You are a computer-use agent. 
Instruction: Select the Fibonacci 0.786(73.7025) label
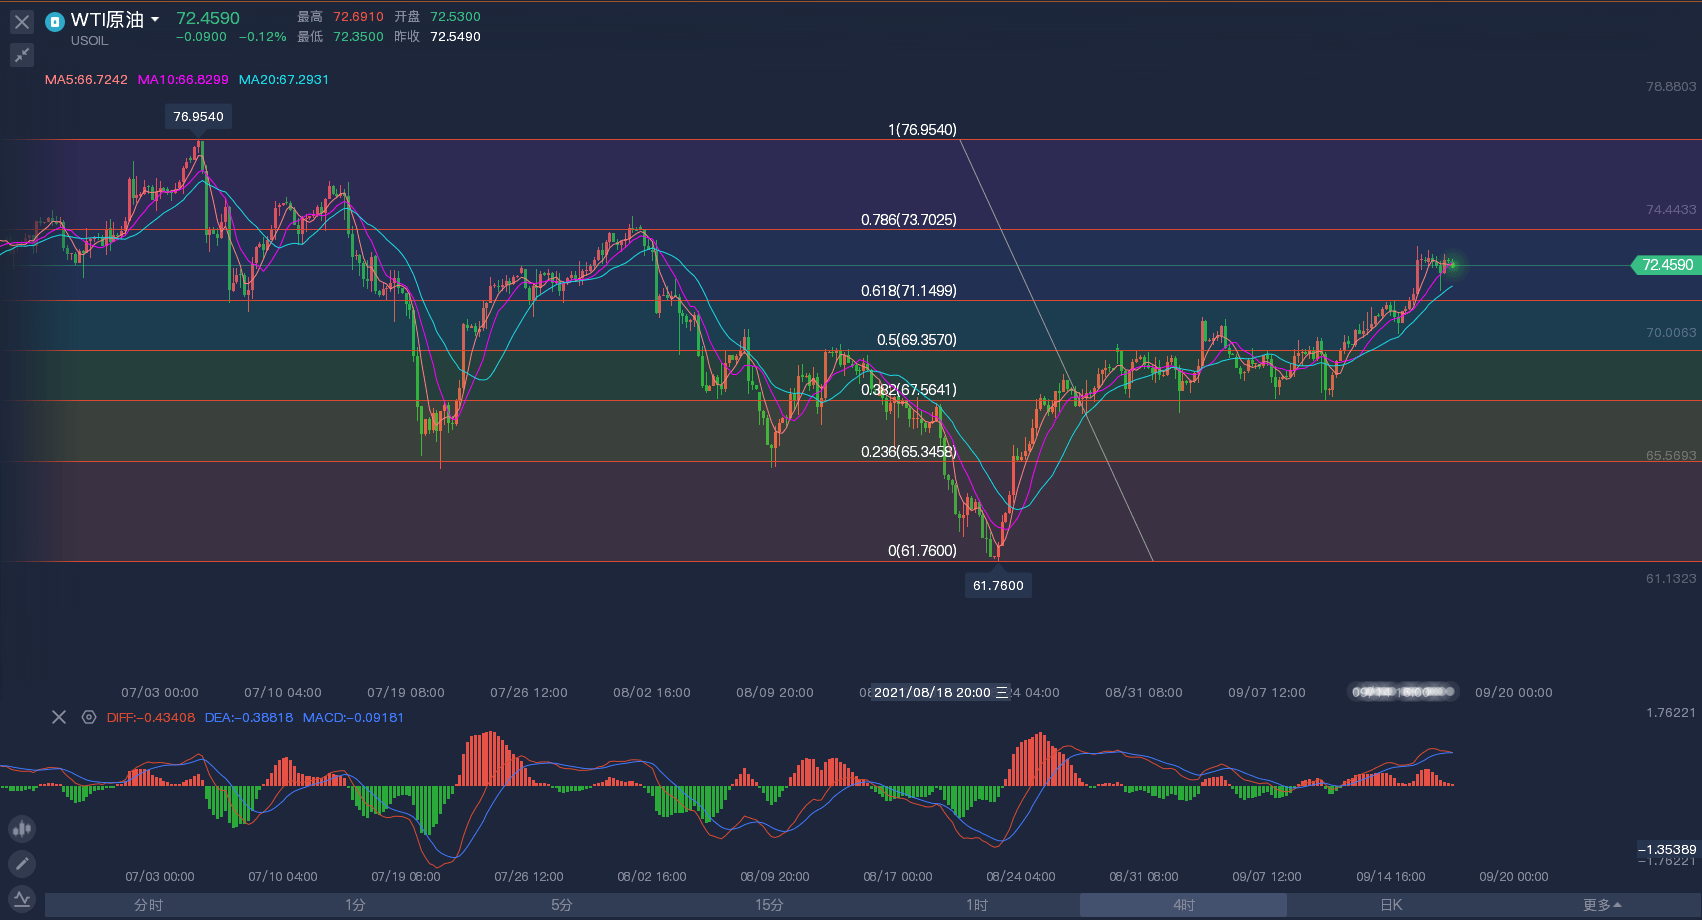pos(909,220)
